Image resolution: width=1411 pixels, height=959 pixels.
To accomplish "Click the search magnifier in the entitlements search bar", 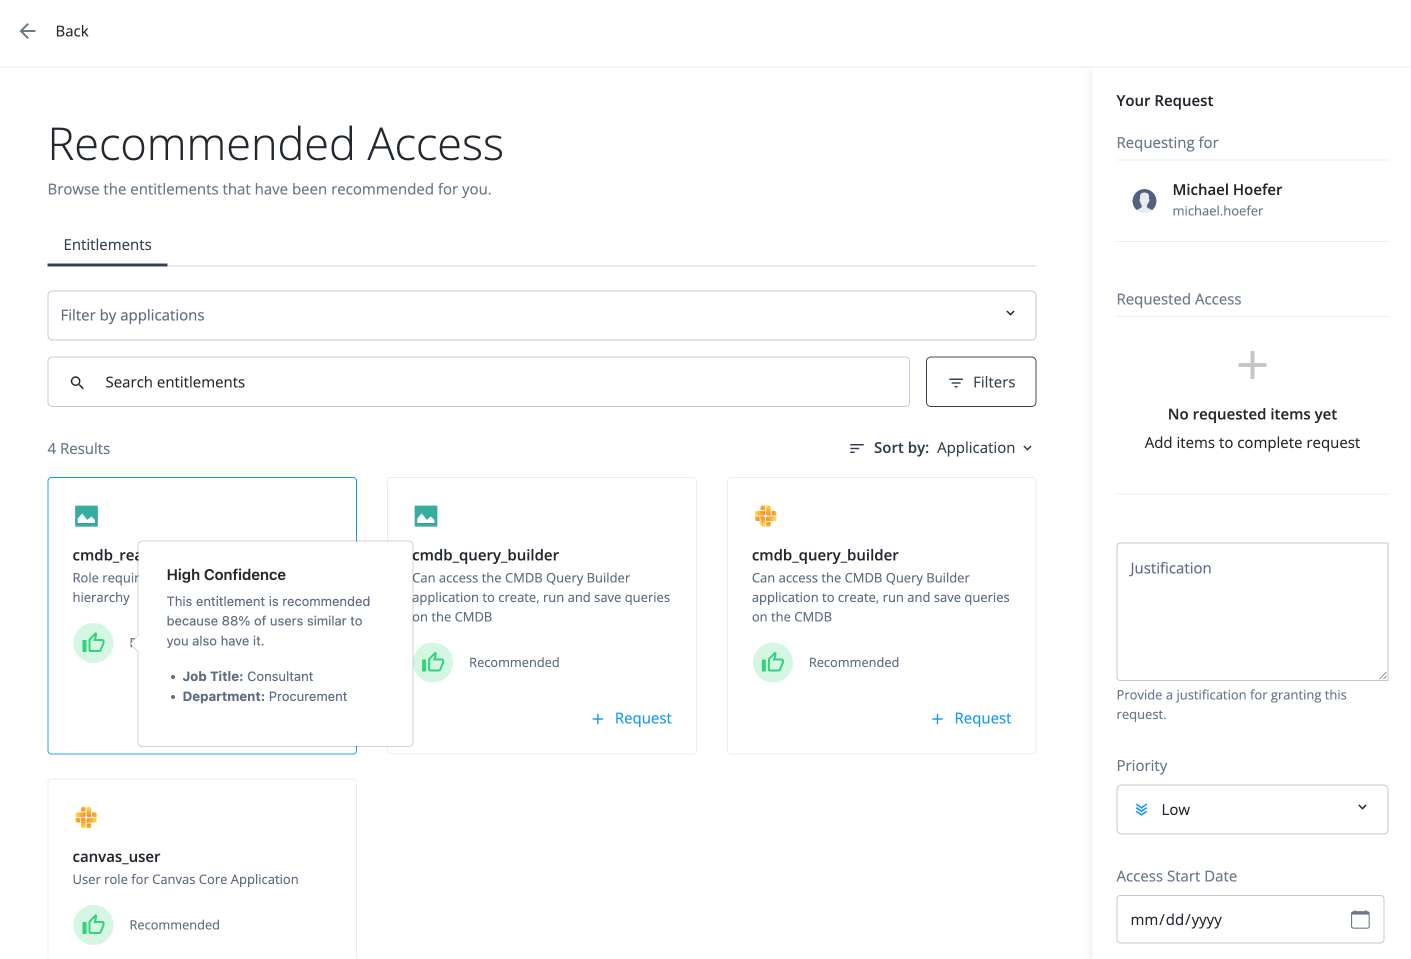I will click(x=77, y=381).
